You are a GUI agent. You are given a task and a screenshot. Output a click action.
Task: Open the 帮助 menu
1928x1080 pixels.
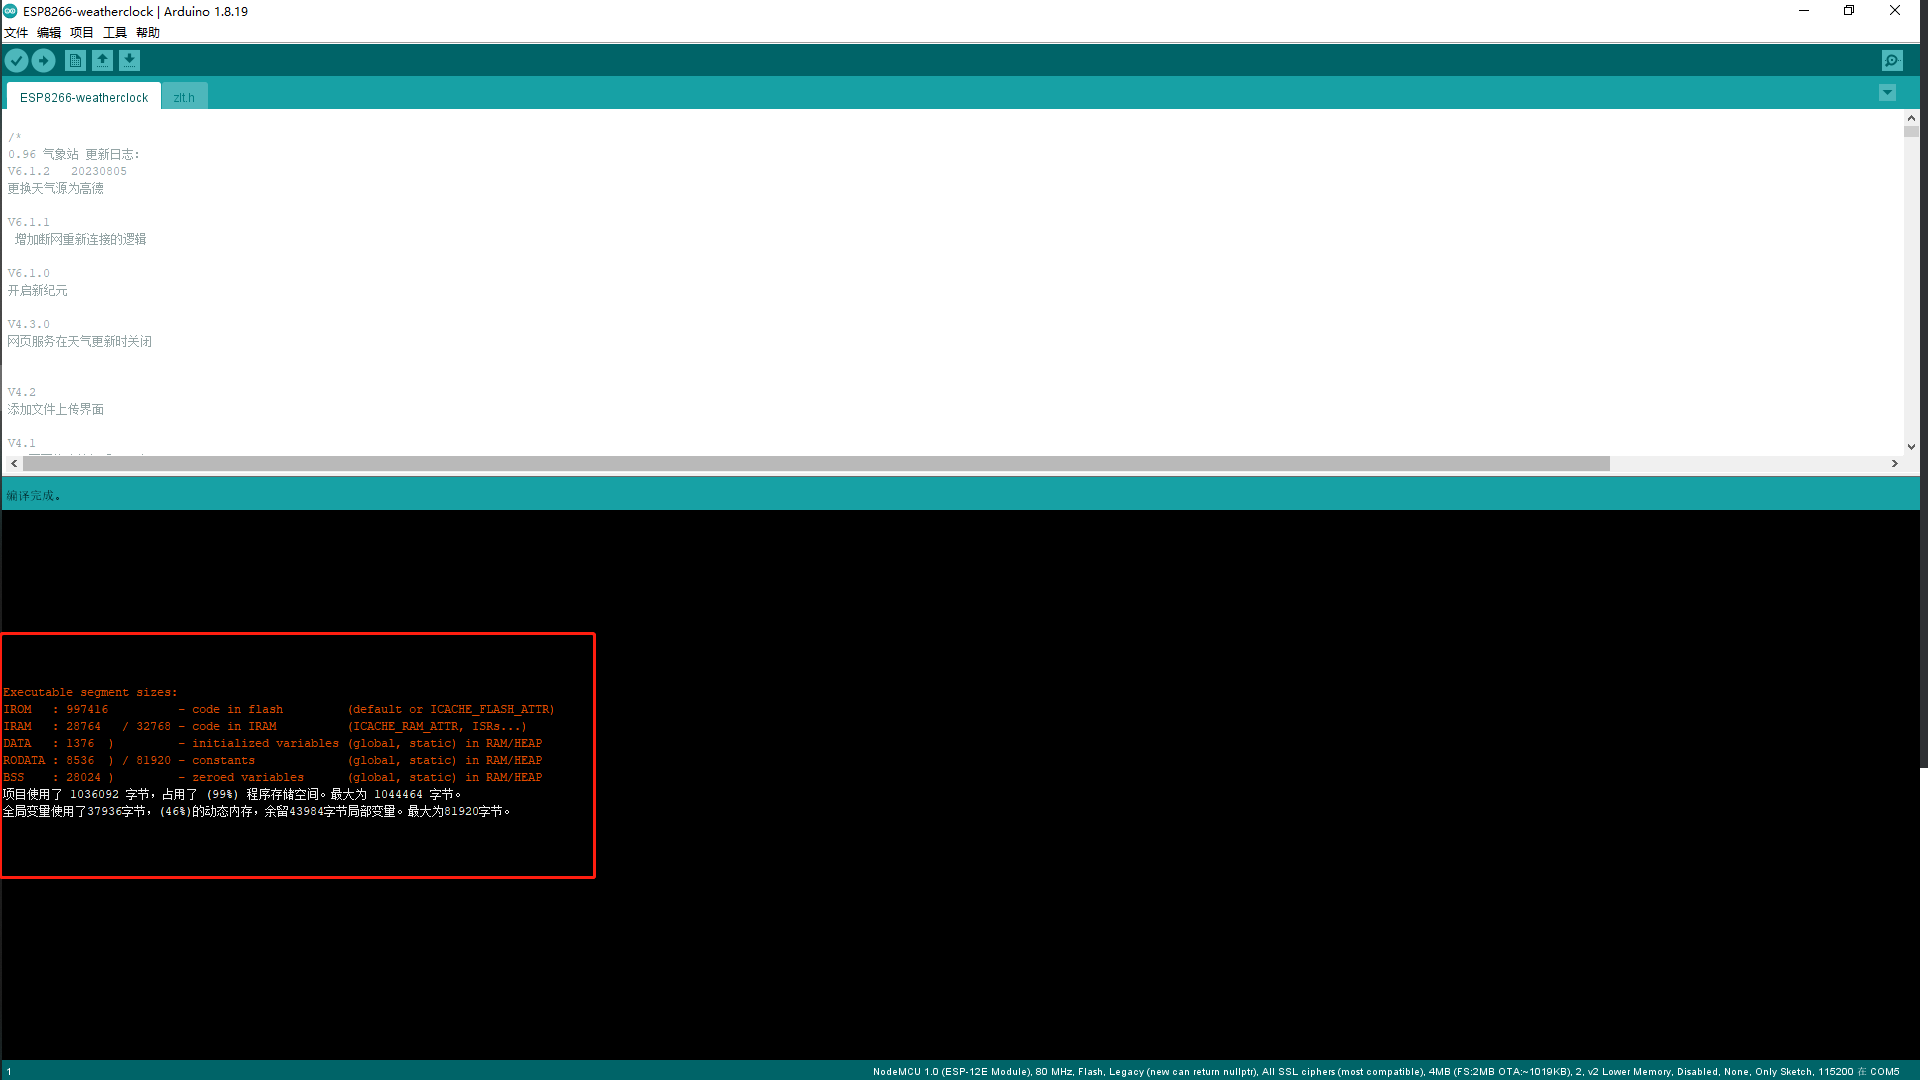coord(148,33)
